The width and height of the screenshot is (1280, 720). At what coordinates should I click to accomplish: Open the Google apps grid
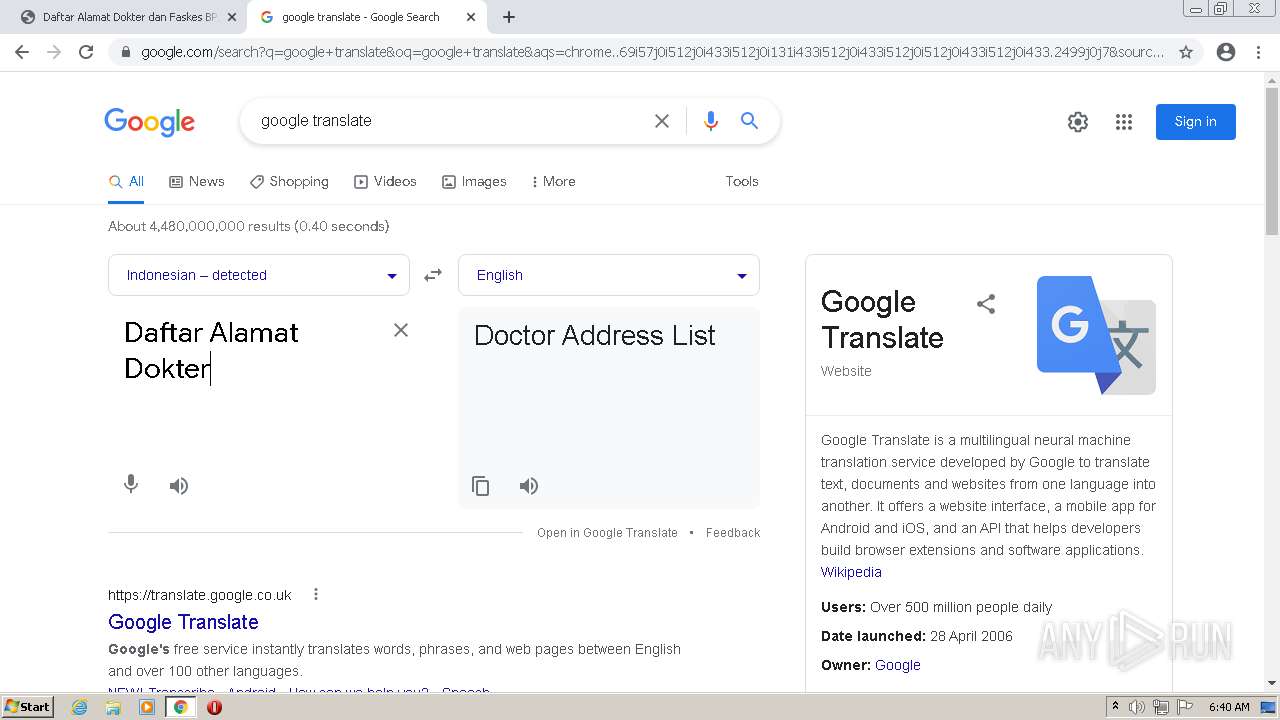coord(1124,122)
